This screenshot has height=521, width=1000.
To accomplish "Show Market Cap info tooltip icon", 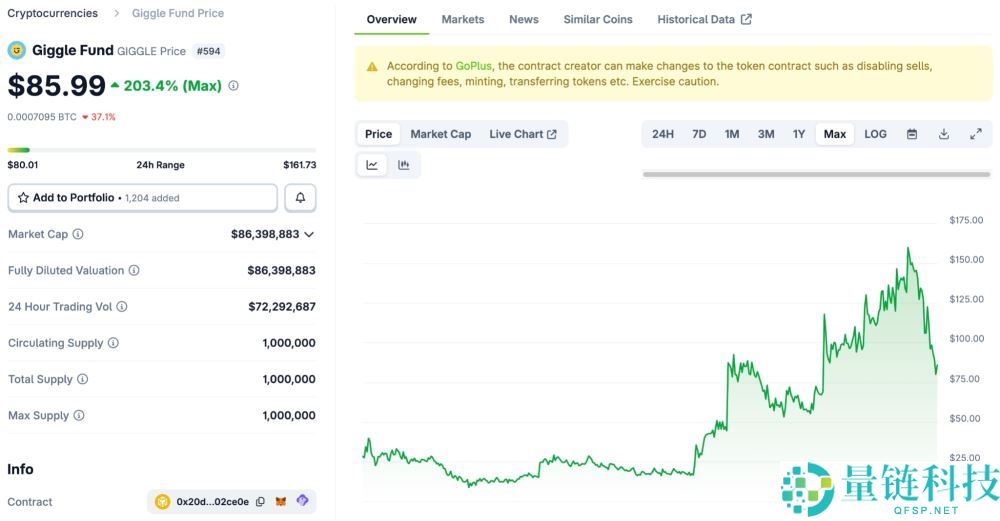I will (78, 234).
